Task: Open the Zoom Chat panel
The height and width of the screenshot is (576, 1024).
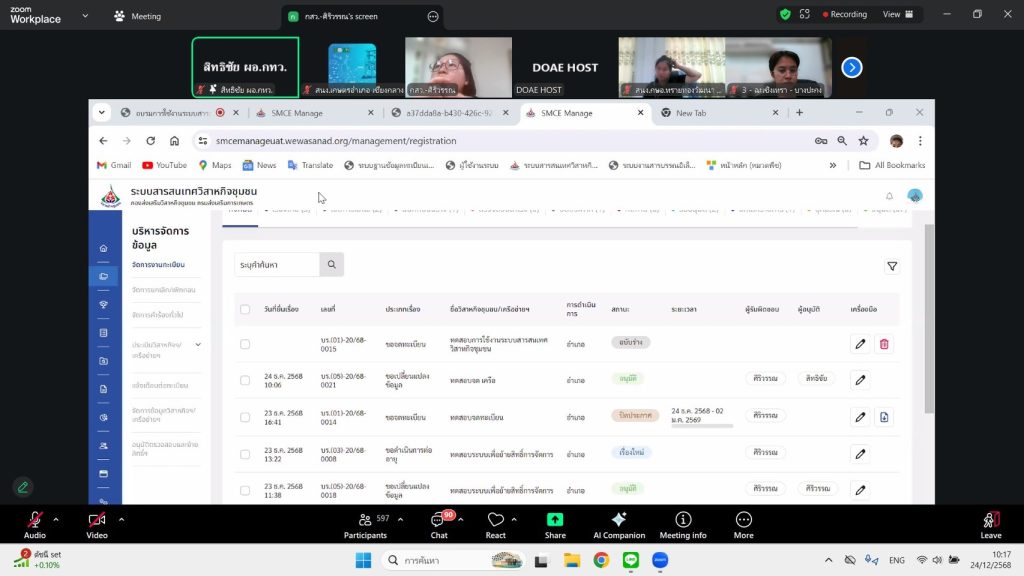Action: [x=437, y=520]
